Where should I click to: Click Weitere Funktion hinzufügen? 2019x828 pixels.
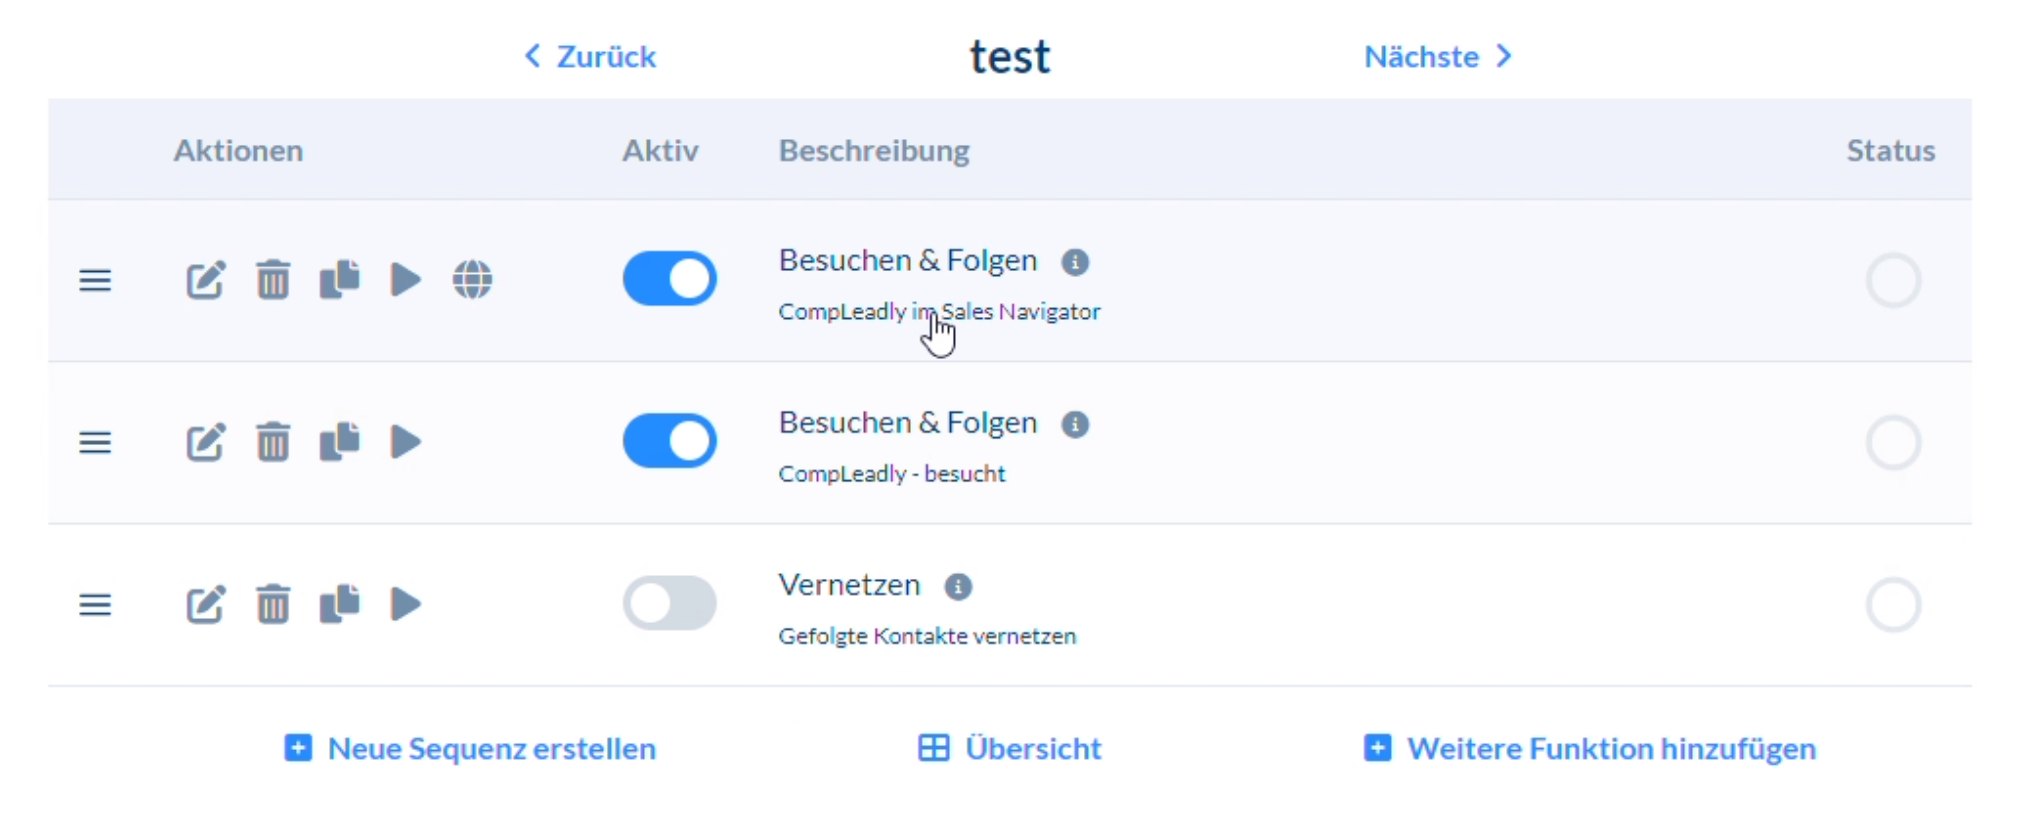(x=1590, y=749)
